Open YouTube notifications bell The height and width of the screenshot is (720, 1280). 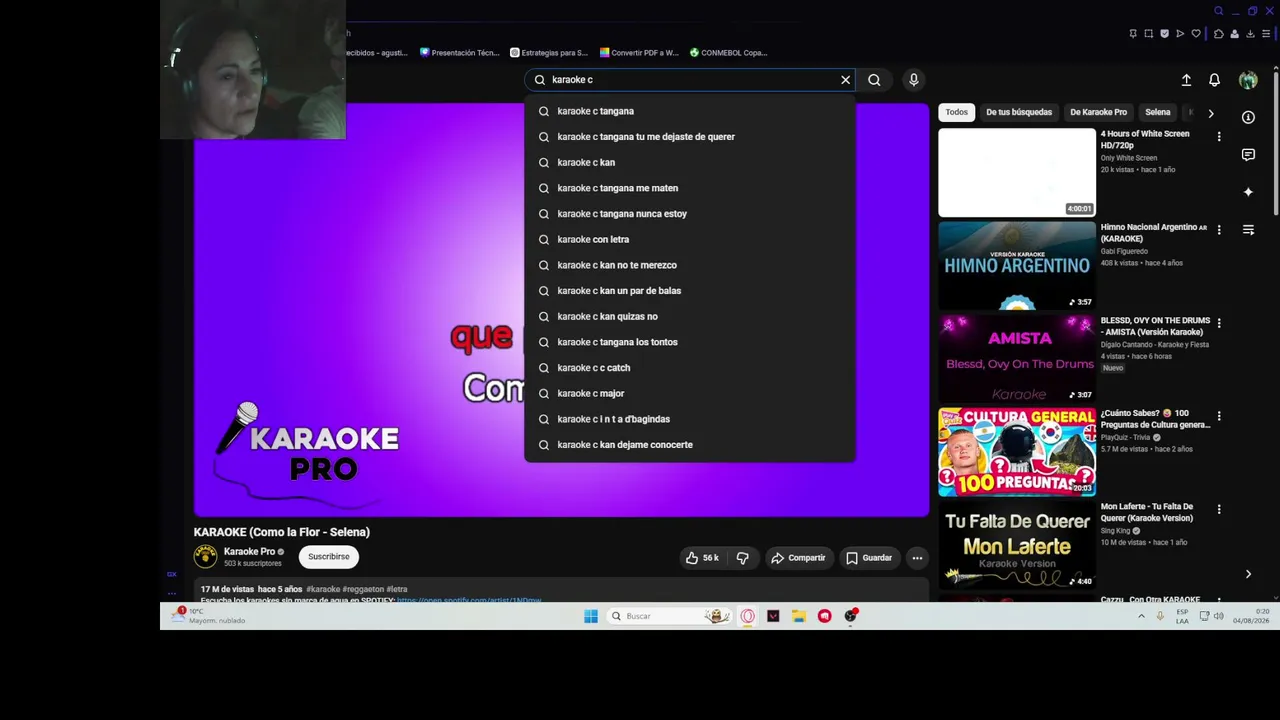point(1214,80)
